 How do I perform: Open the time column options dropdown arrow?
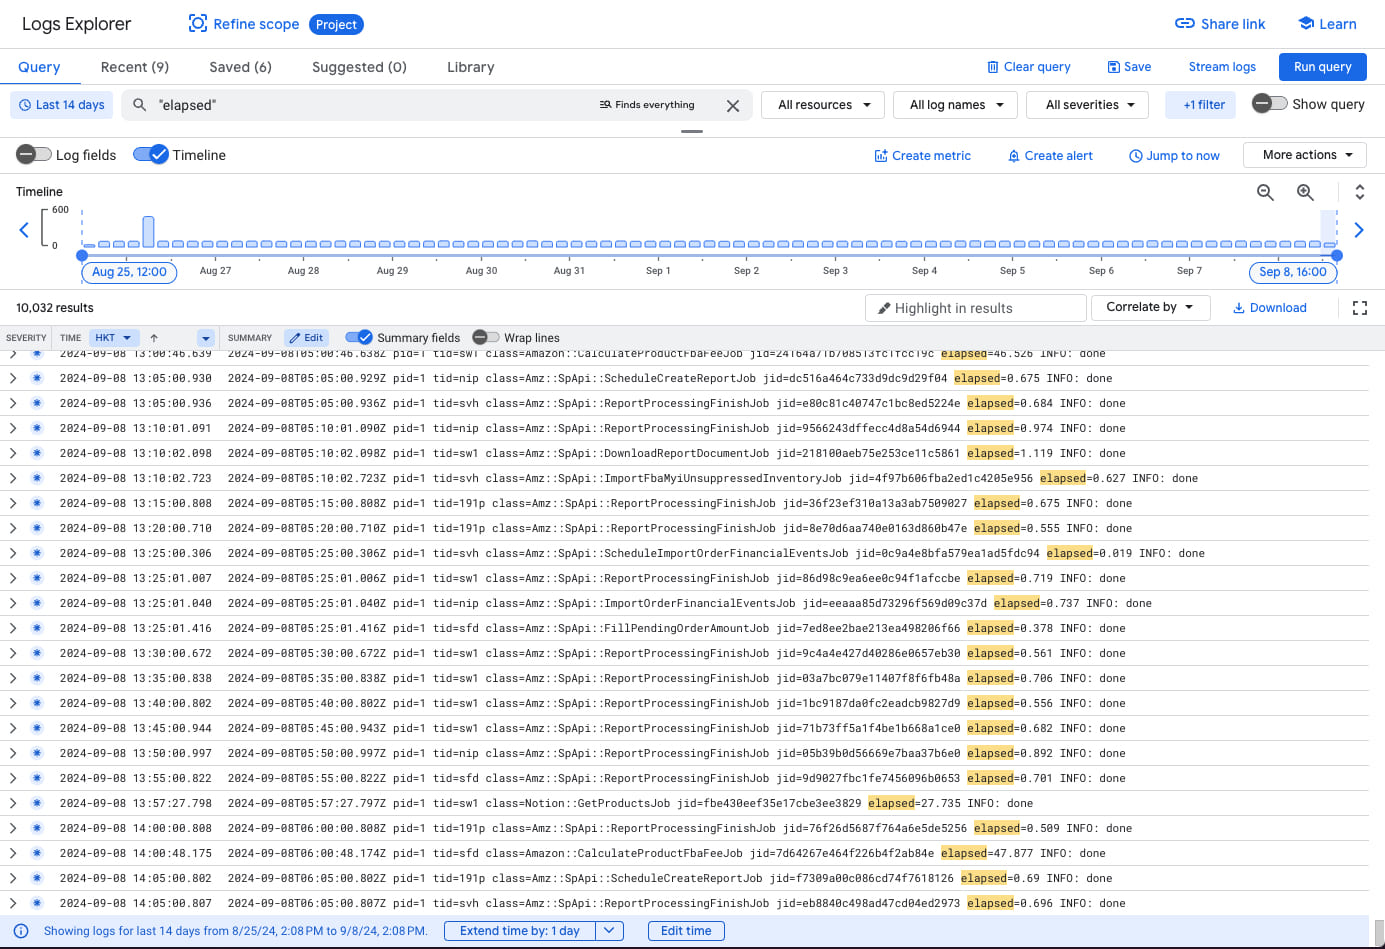pyautogui.click(x=206, y=338)
